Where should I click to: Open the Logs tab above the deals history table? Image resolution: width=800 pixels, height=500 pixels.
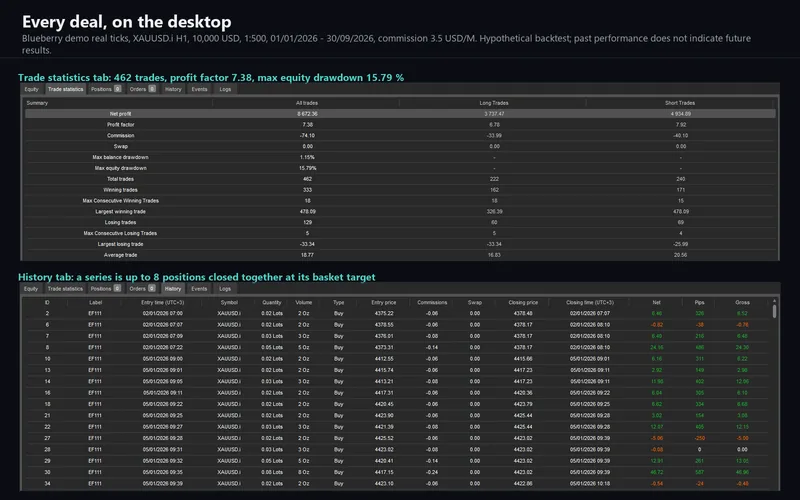click(225, 289)
